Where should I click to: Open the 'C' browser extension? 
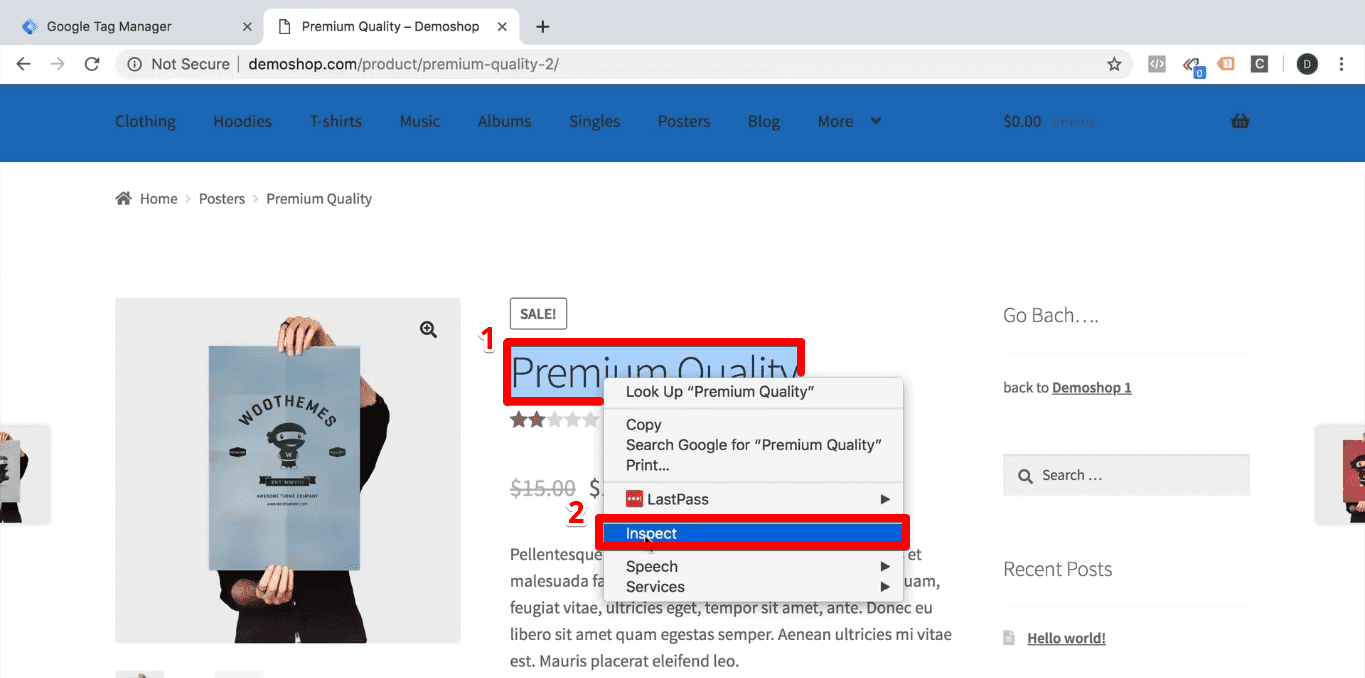(x=1259, y=63)
